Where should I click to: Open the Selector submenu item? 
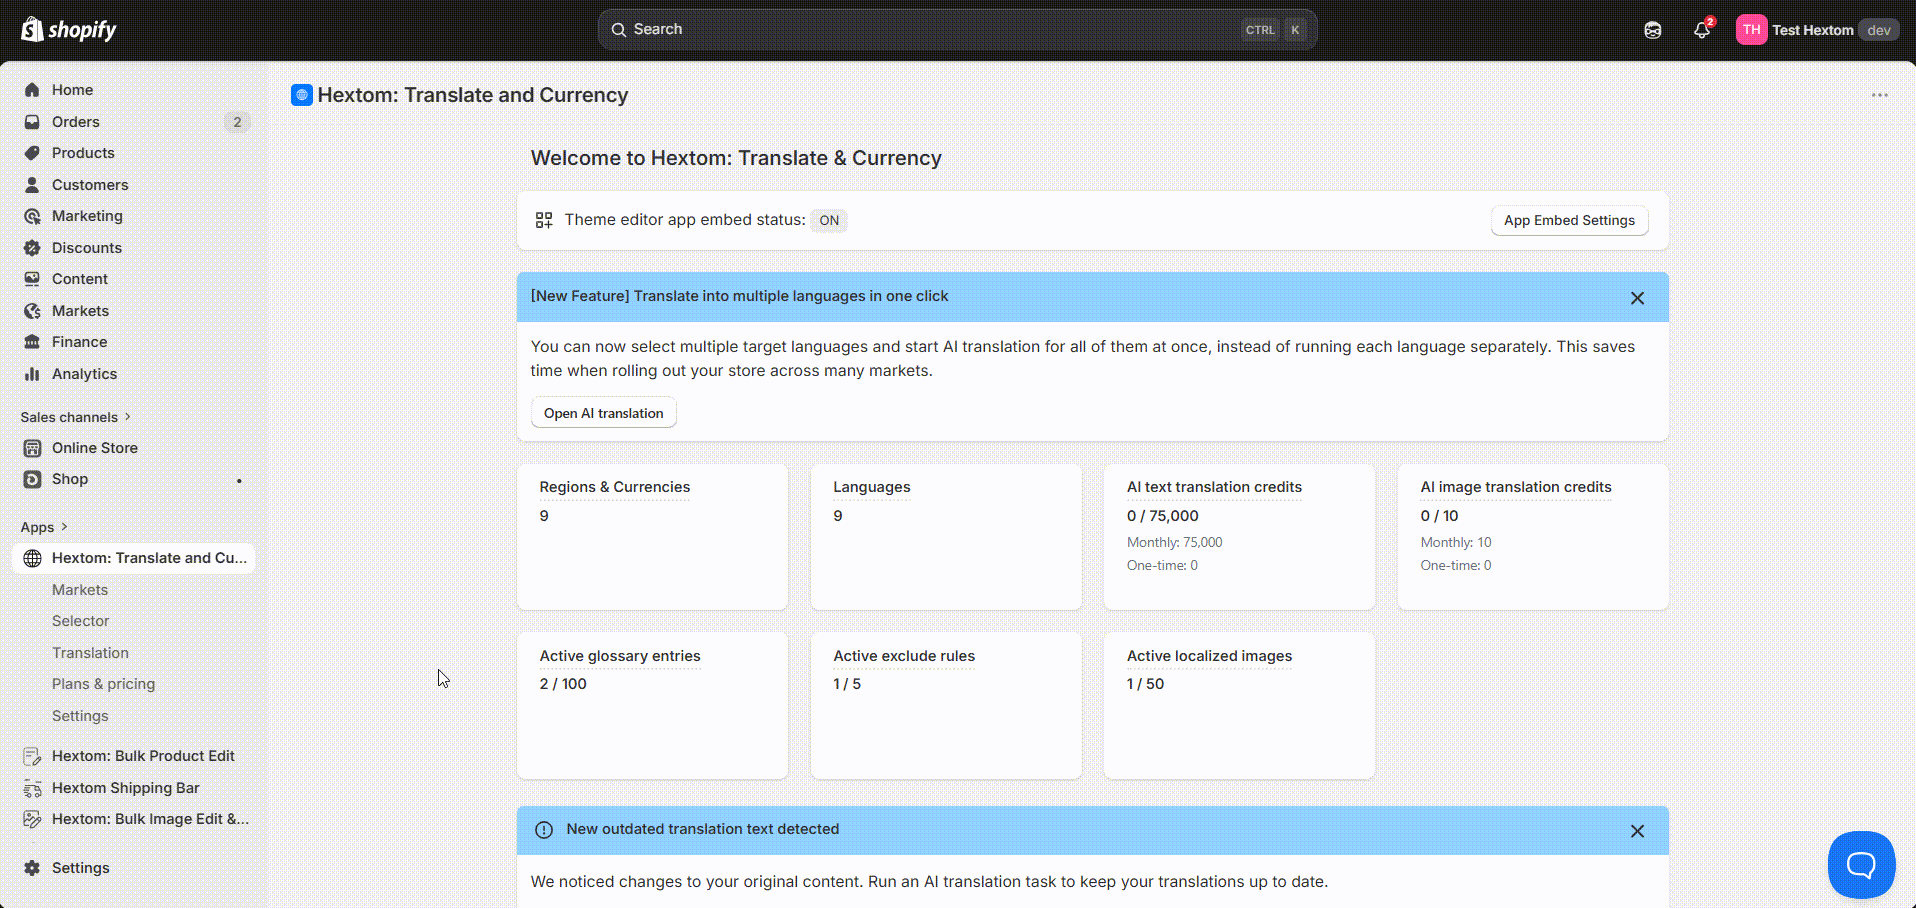pos(81,621)
